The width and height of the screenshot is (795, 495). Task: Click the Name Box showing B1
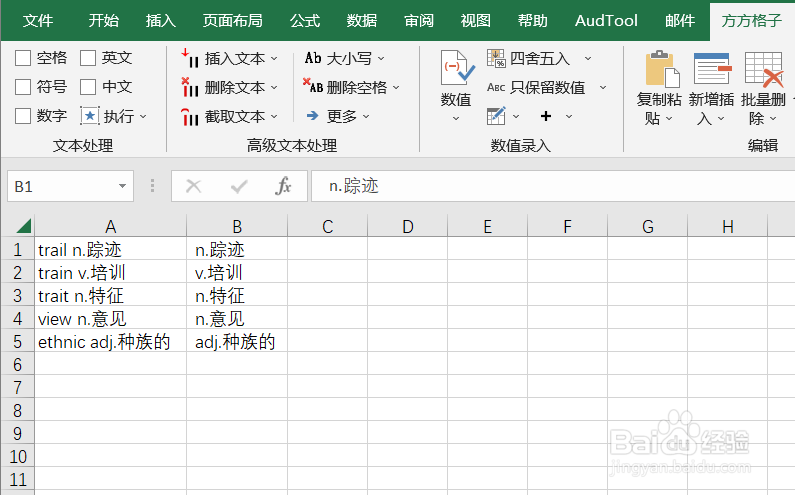tap(70, 186)
